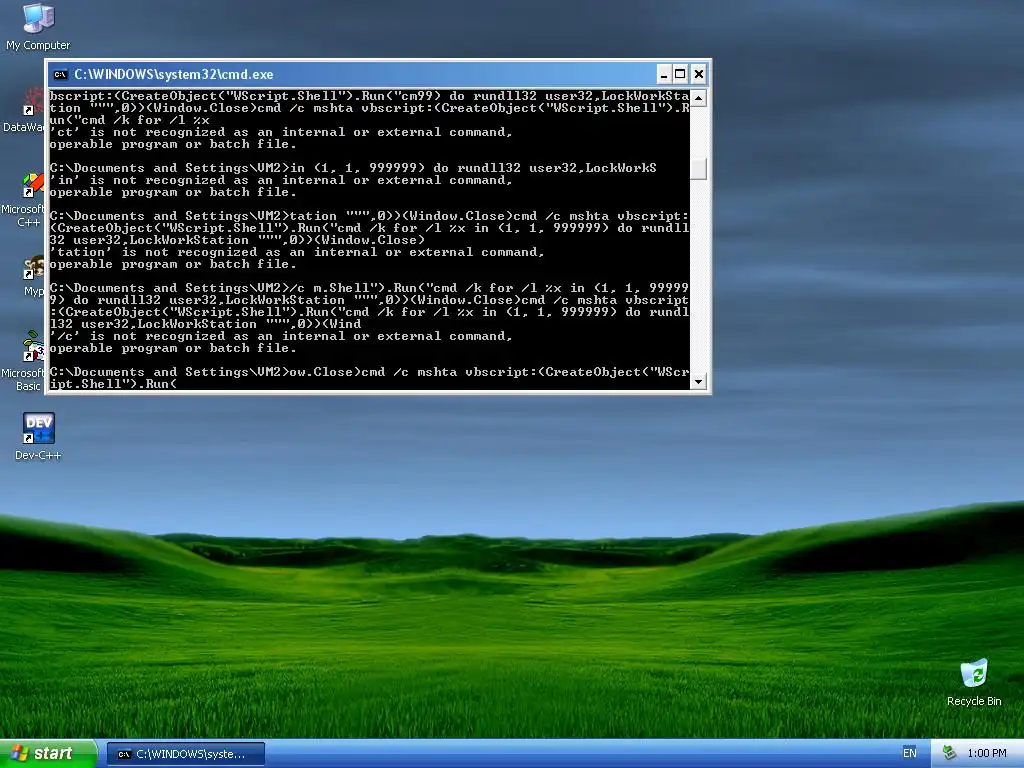Open the EN language bar indicator
This screenshot has height=768, width=1024.
(x=909, y=753)
